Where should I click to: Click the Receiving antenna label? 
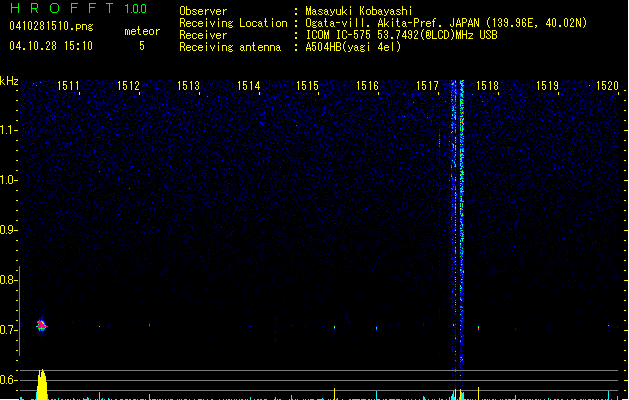230,47
